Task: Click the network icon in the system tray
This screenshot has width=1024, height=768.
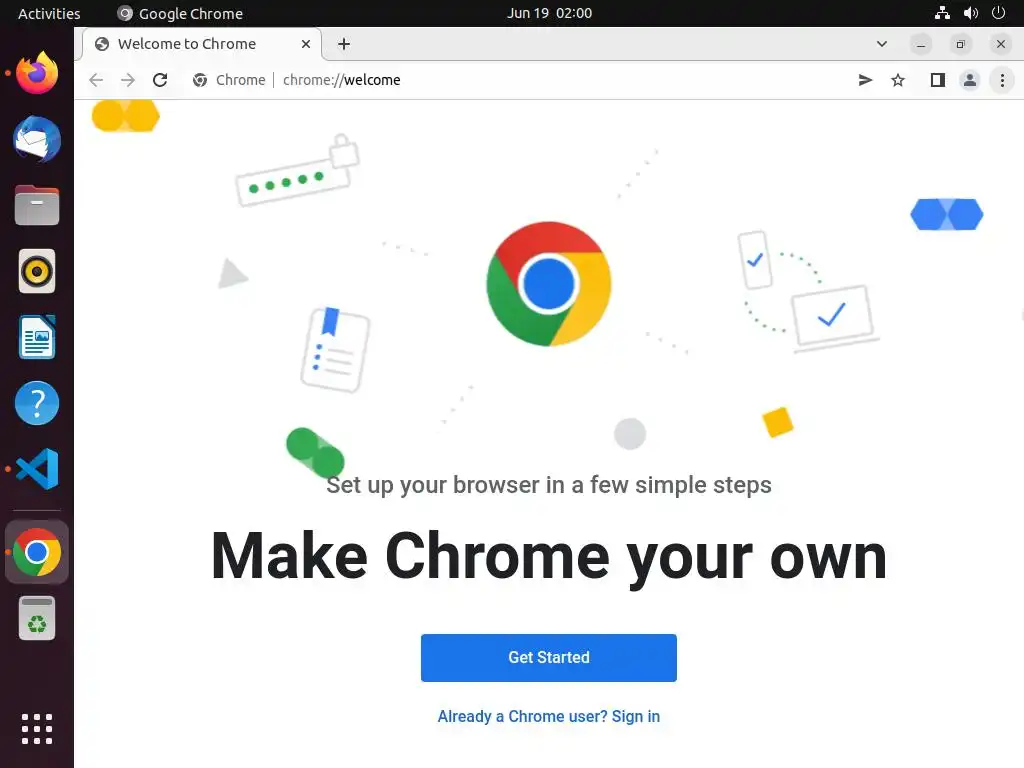Action: coord(942,13)
